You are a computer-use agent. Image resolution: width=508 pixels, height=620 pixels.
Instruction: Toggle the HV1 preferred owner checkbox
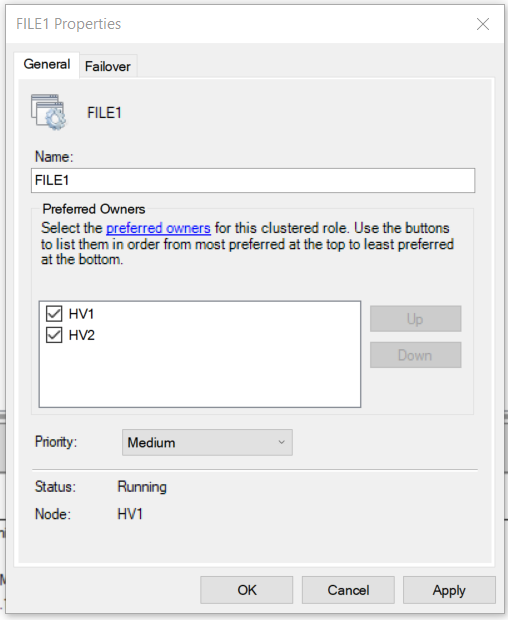54,314
